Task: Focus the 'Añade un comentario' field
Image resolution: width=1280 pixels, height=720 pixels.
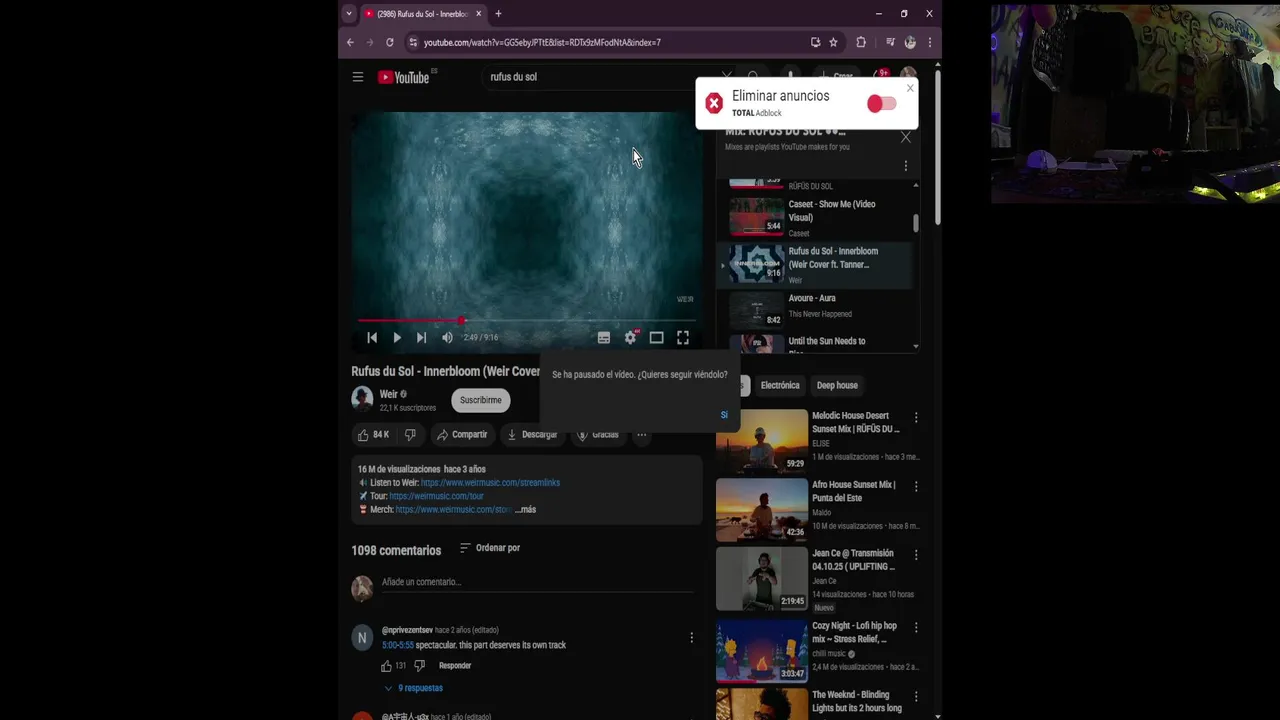Action: coord(538,583)
